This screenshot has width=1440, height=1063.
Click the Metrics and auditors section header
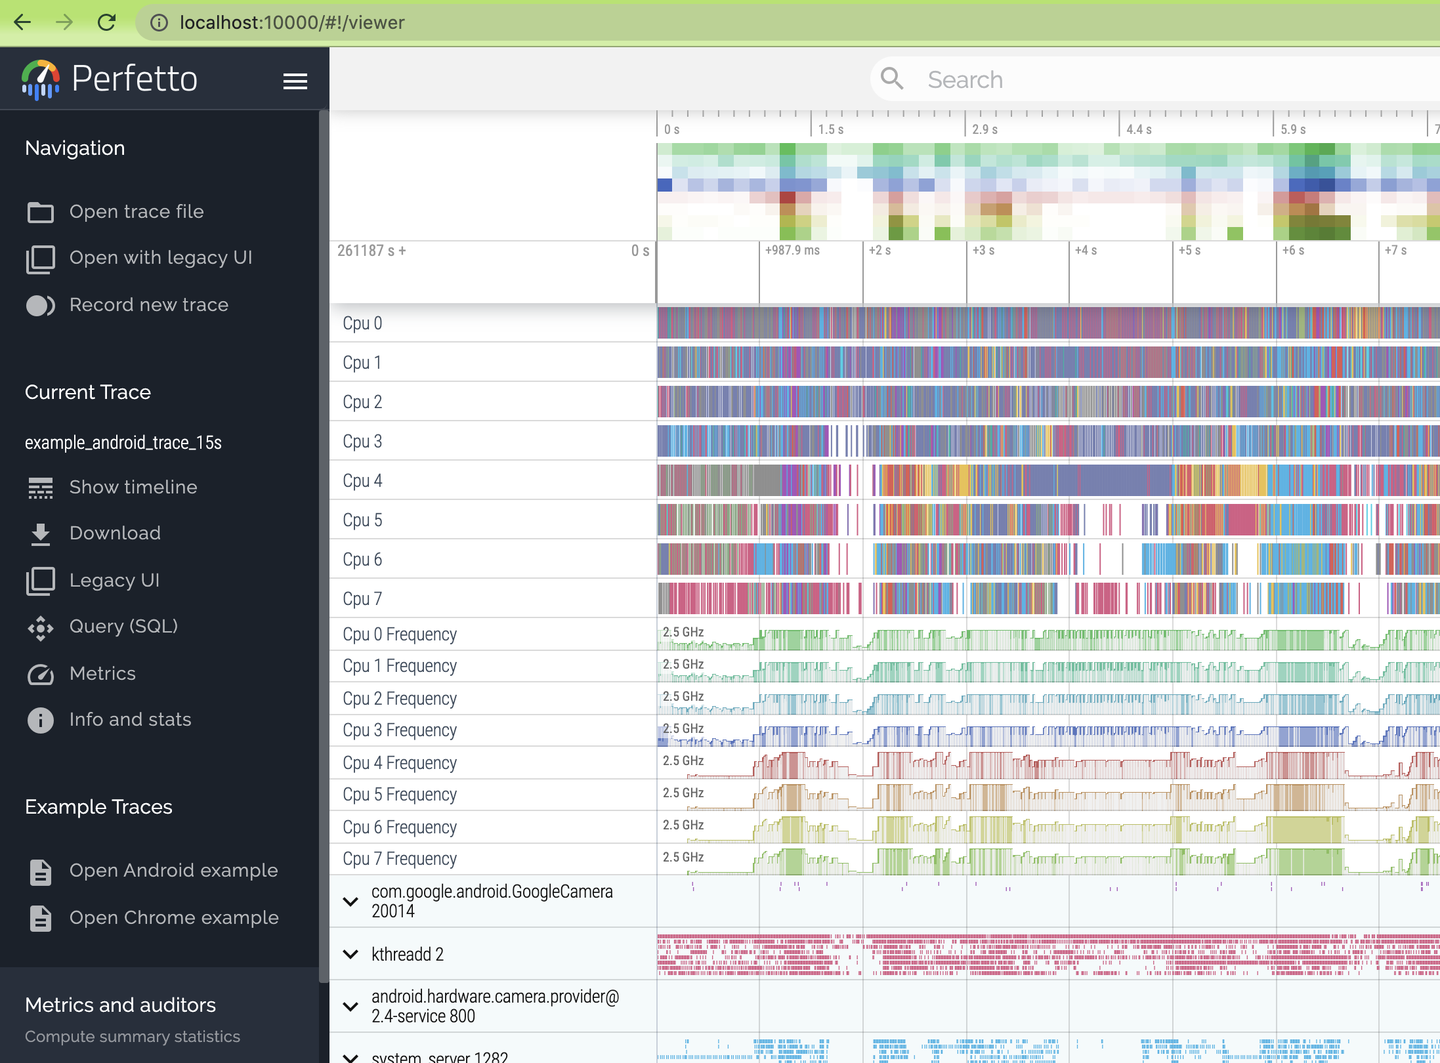(120, 1005)
